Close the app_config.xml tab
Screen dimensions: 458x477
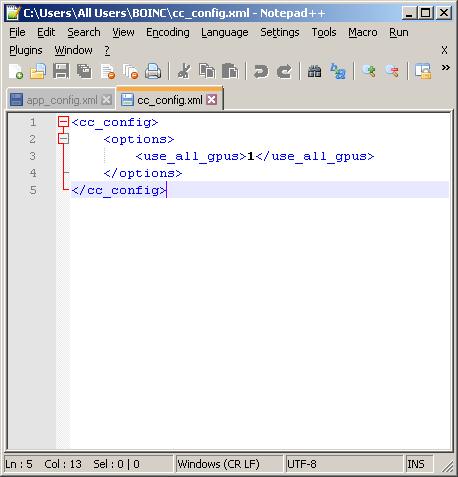click(107, 100)
